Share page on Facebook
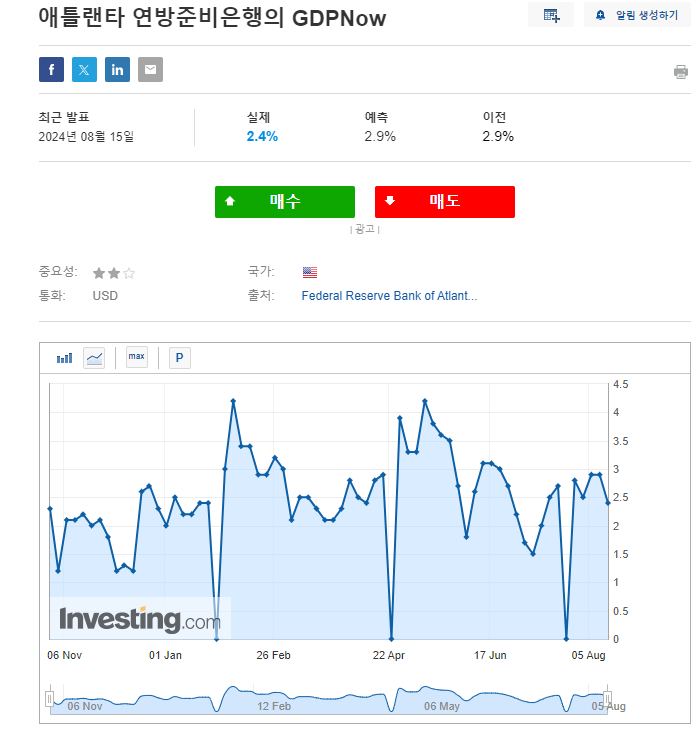696x734 pixels. pos(51,69)
